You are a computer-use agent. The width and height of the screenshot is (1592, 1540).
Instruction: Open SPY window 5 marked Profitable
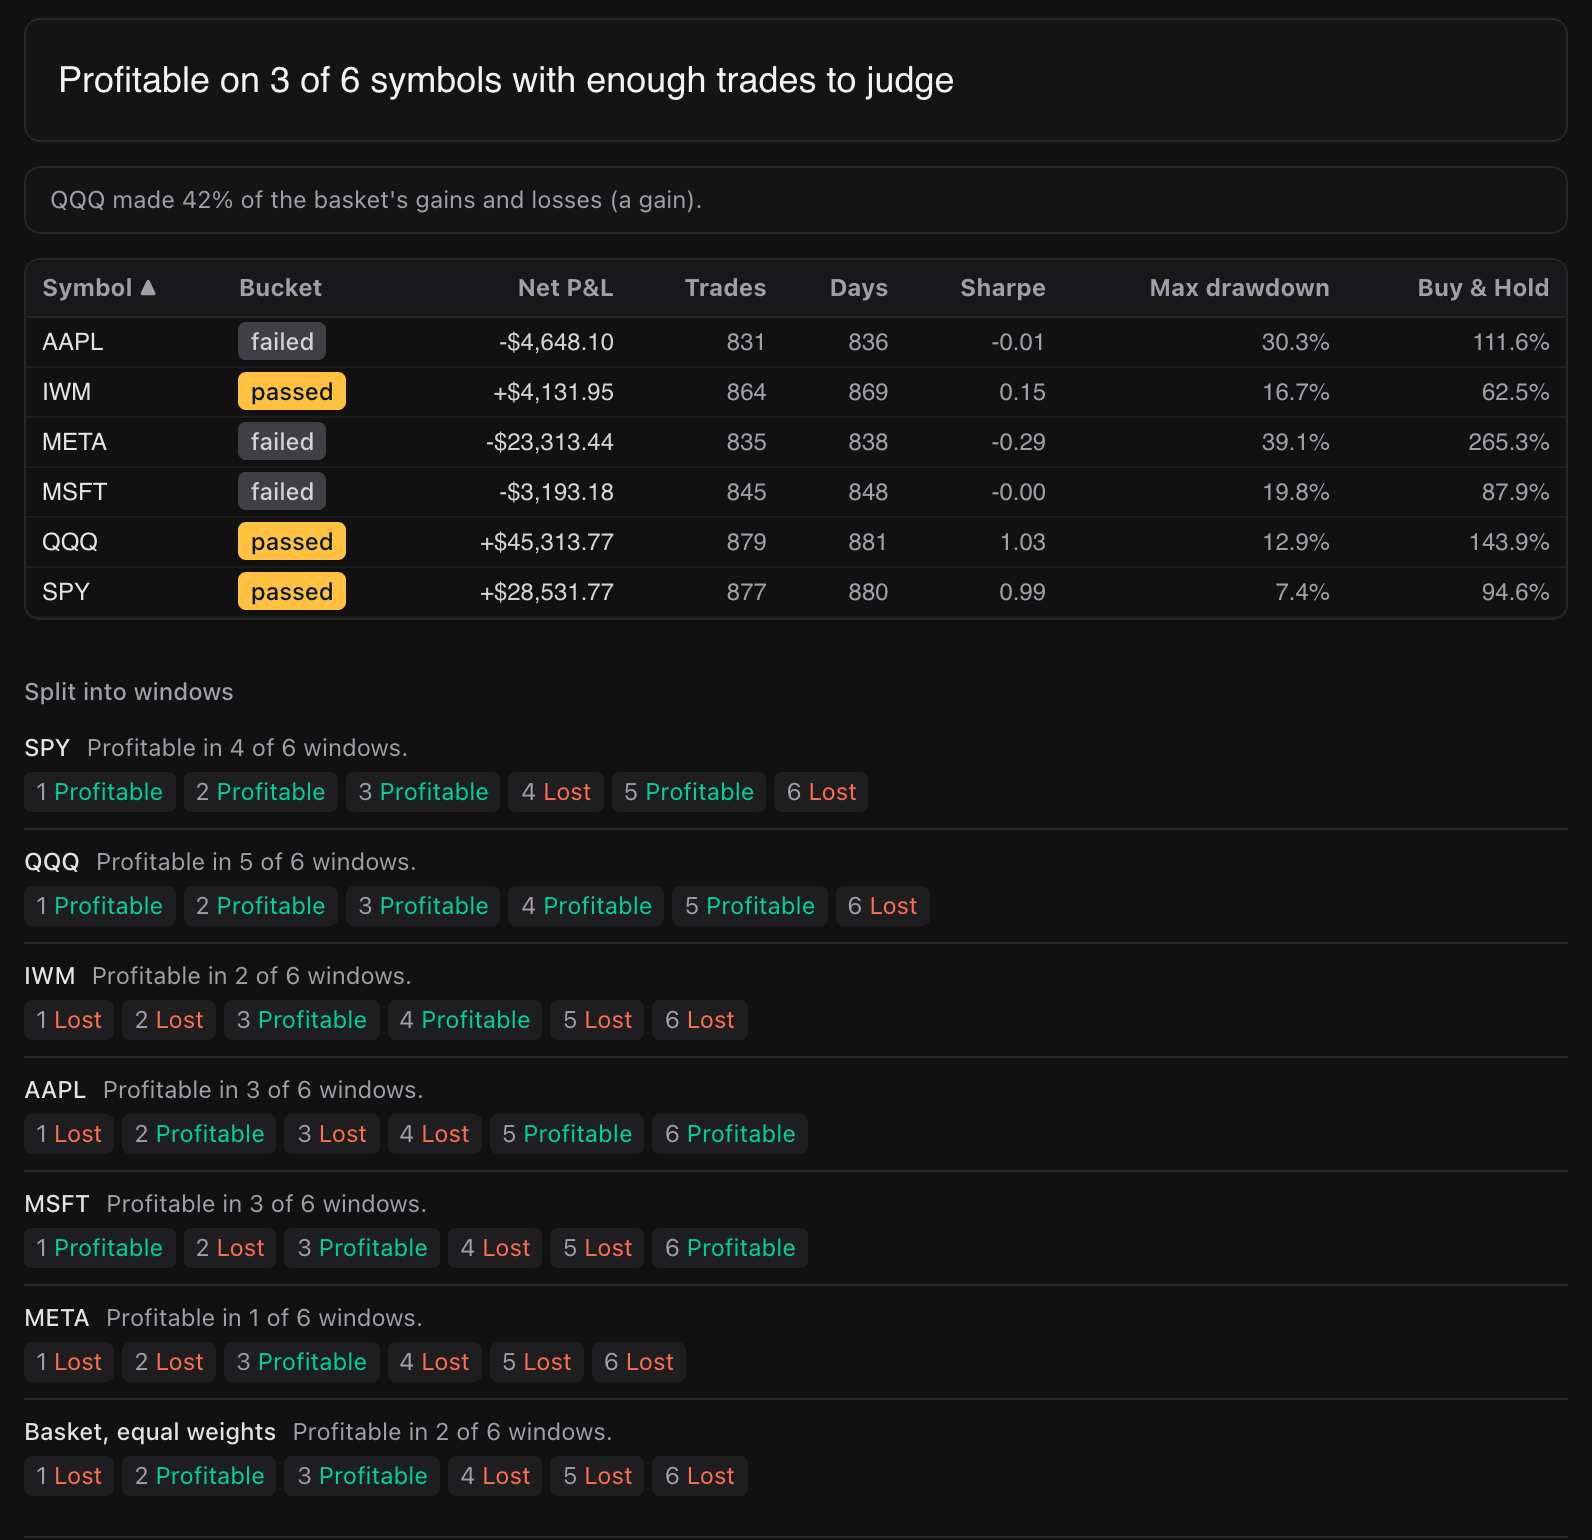(x=689, y=792)
